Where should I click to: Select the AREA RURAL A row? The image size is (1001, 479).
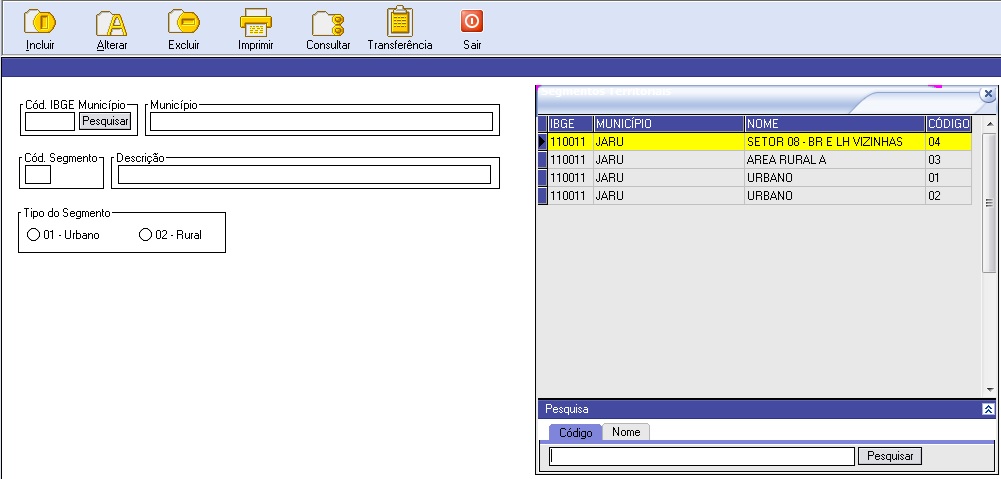click(760, 160)
